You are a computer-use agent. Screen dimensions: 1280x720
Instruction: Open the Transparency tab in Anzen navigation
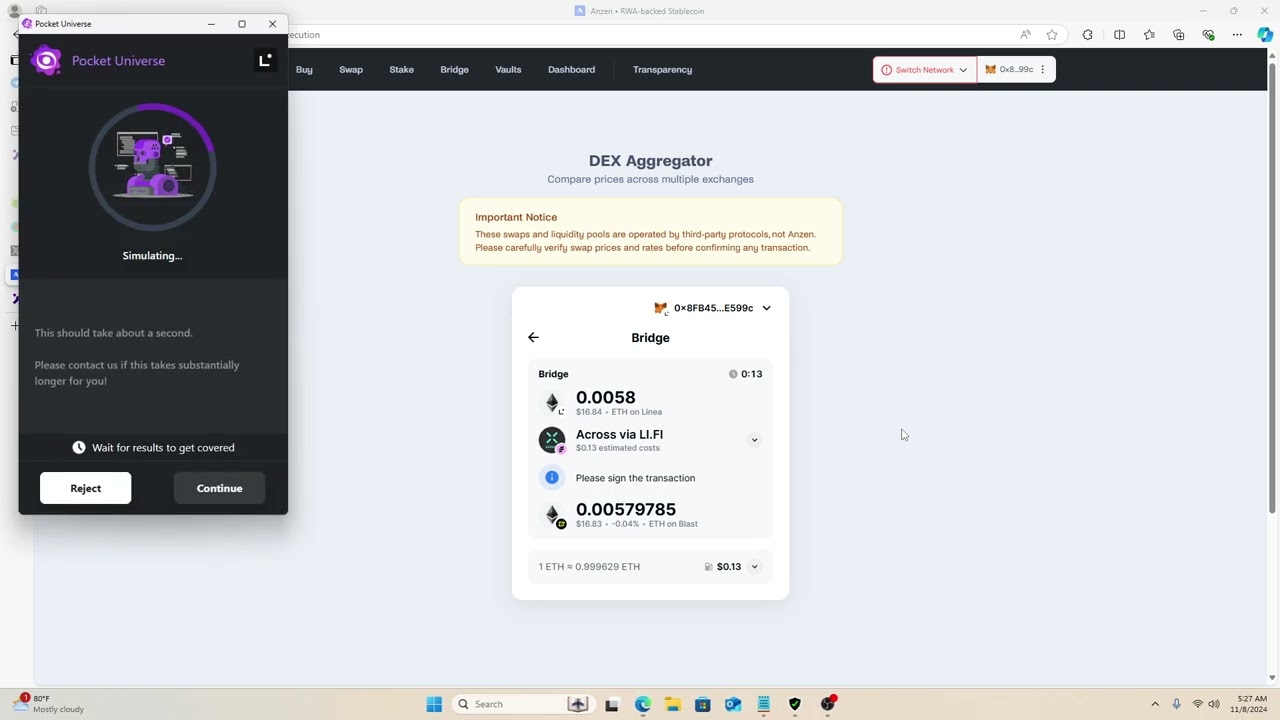(x=662, y=70)
